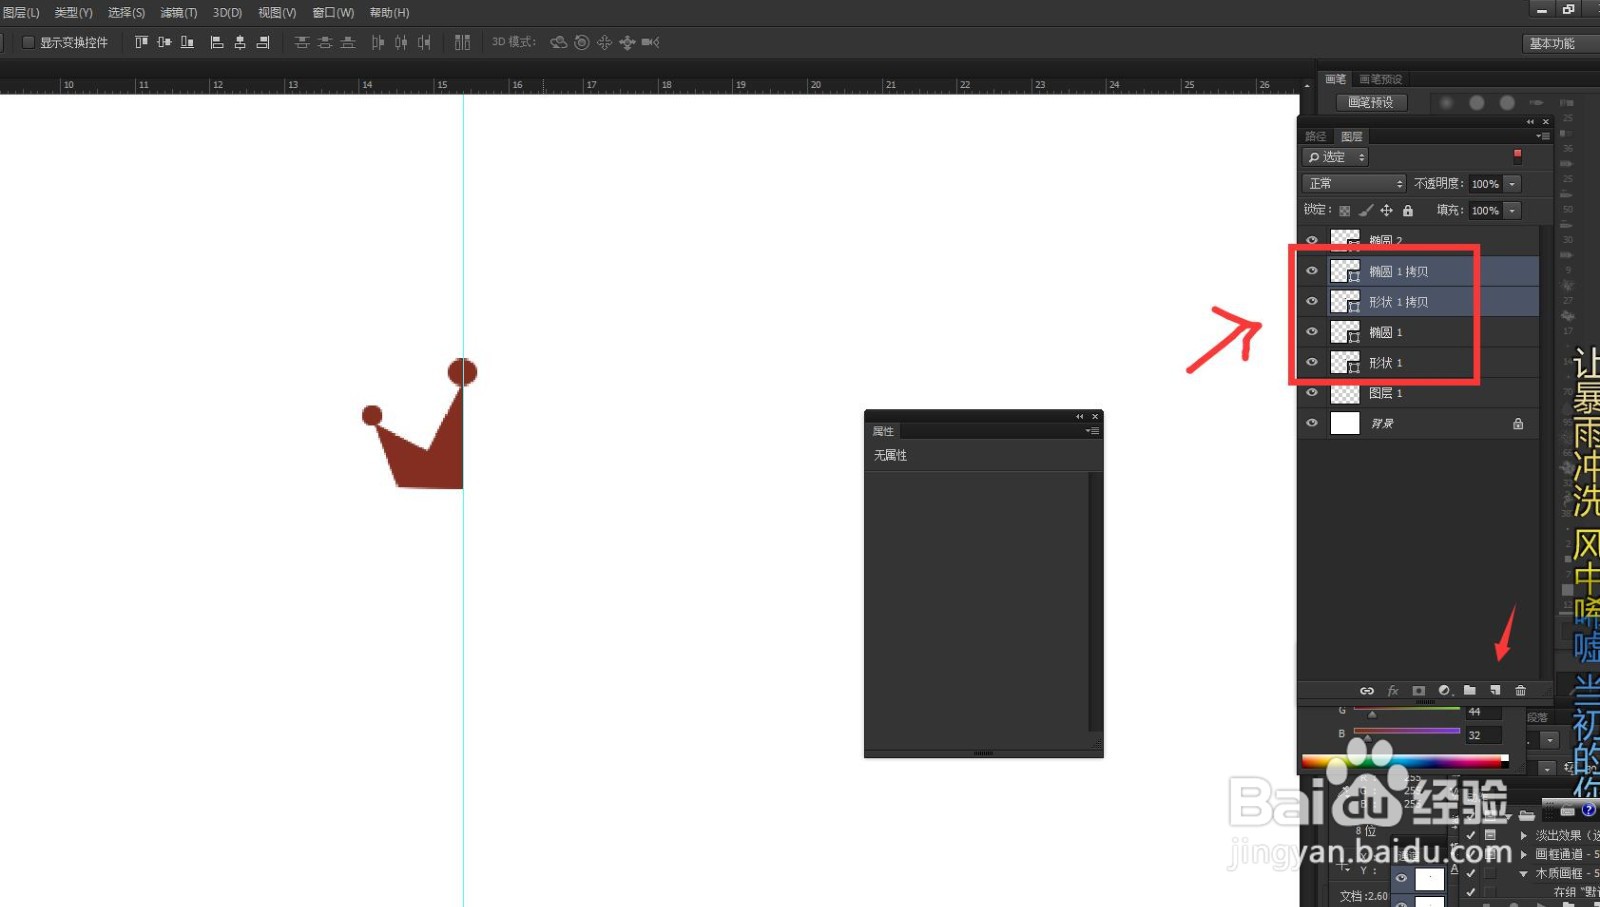The height and width of the screenshot is (907, 1600).
Task: Switch to the 画笔预设 tab
Action: click(x=1381, y=79)
